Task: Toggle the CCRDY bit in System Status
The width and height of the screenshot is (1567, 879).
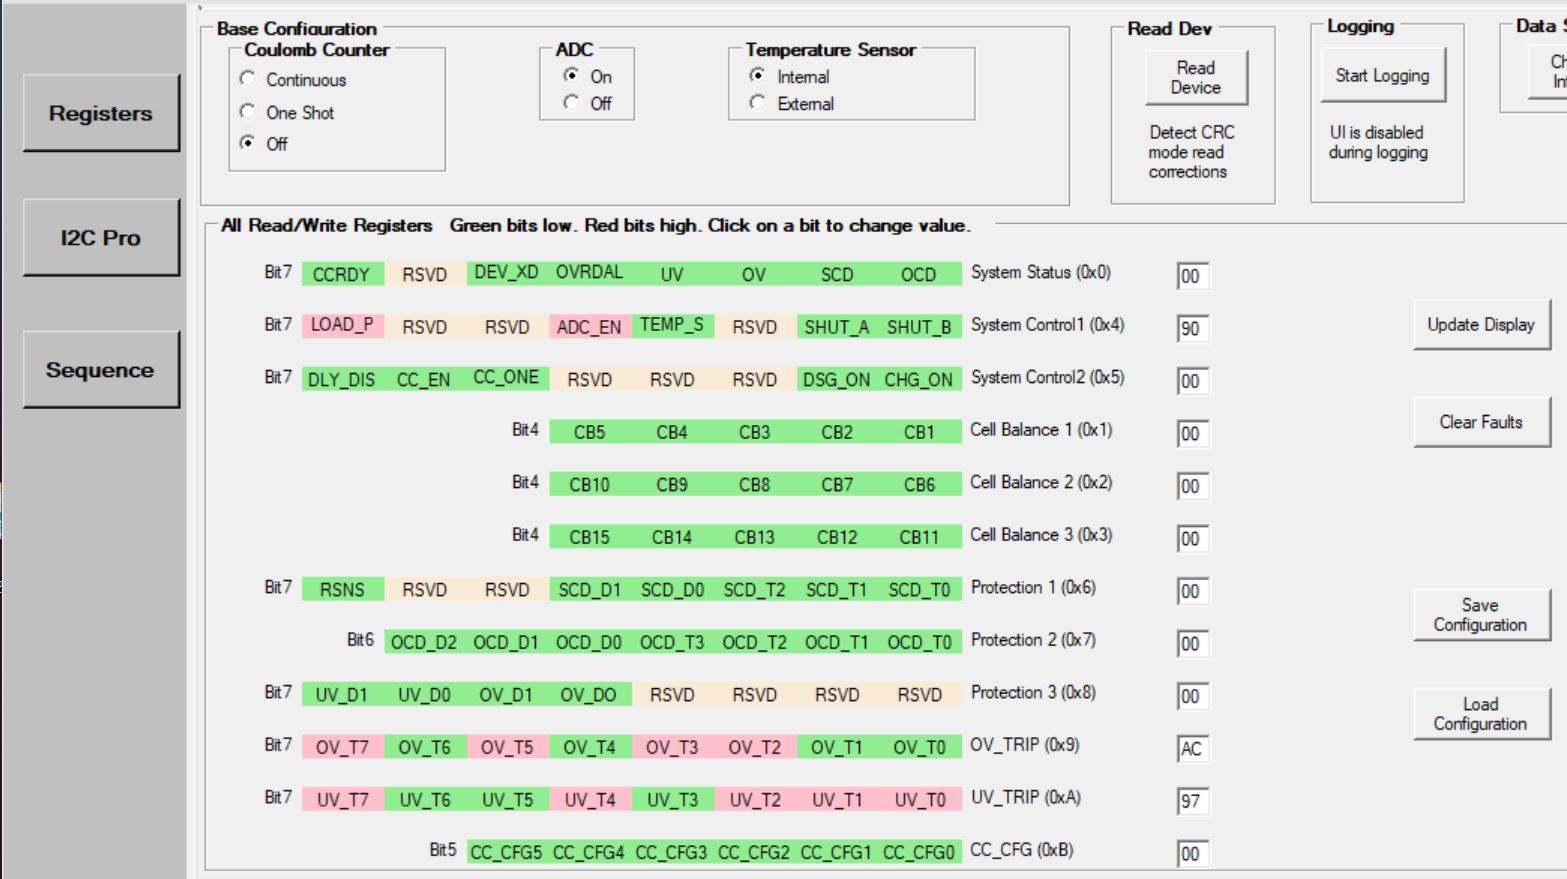Action: point(342,274)
